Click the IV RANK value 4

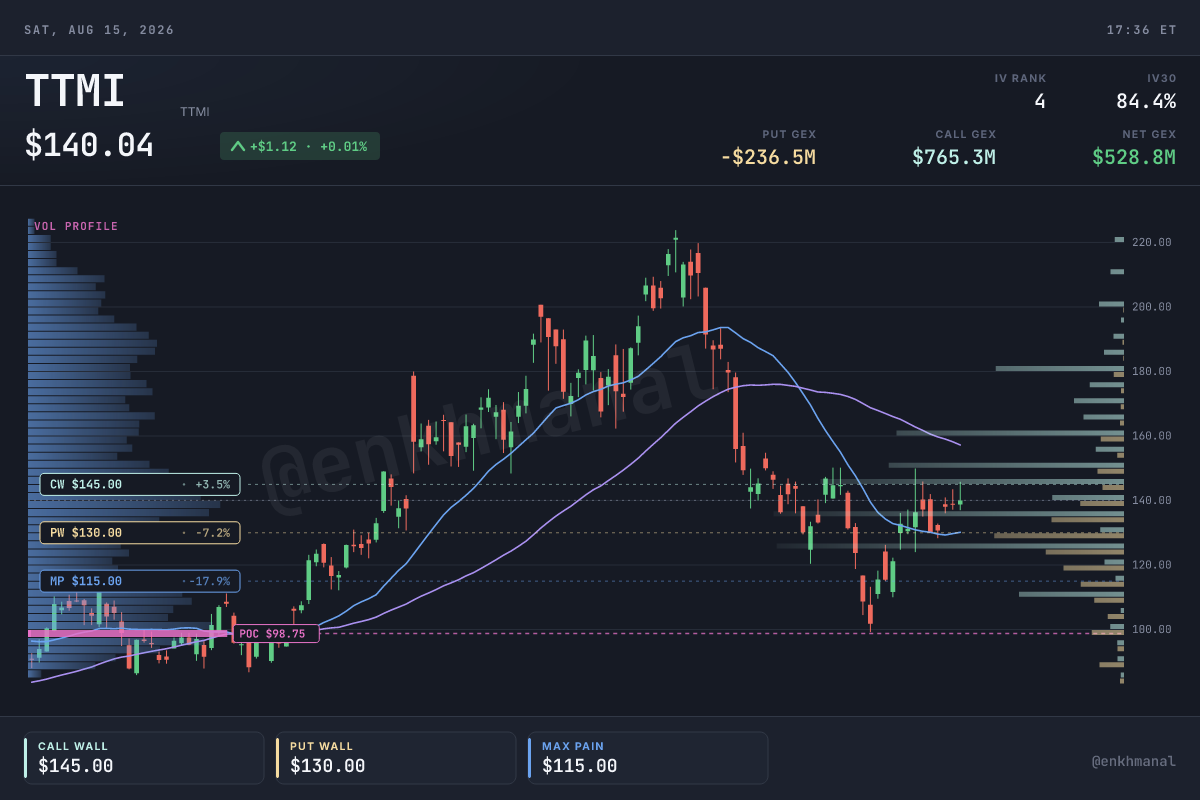pyautogui.click(x=1040, y=101)
